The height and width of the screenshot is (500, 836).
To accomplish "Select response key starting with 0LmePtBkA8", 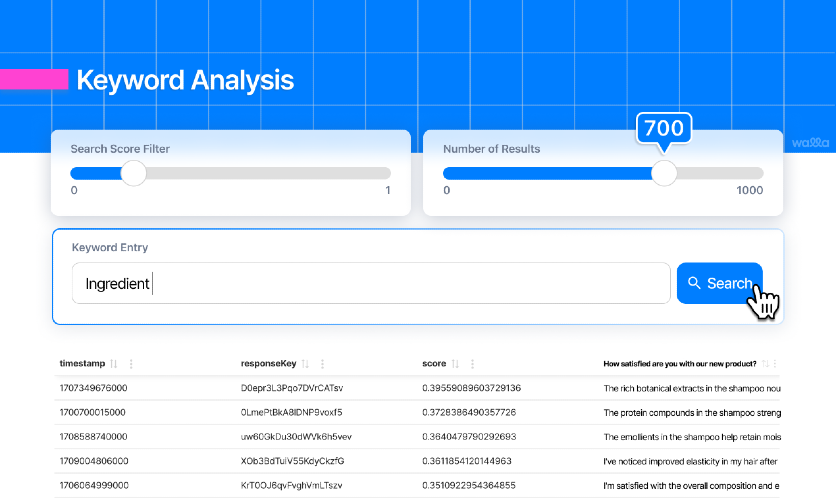I will pyautogui.click(x=292, y=413).
